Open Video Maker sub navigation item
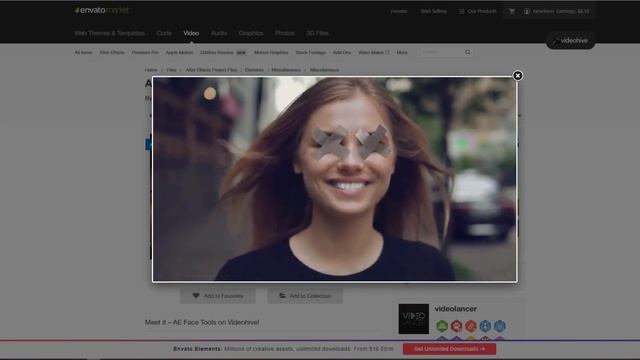640x360 pixels. tap(373, 53)
